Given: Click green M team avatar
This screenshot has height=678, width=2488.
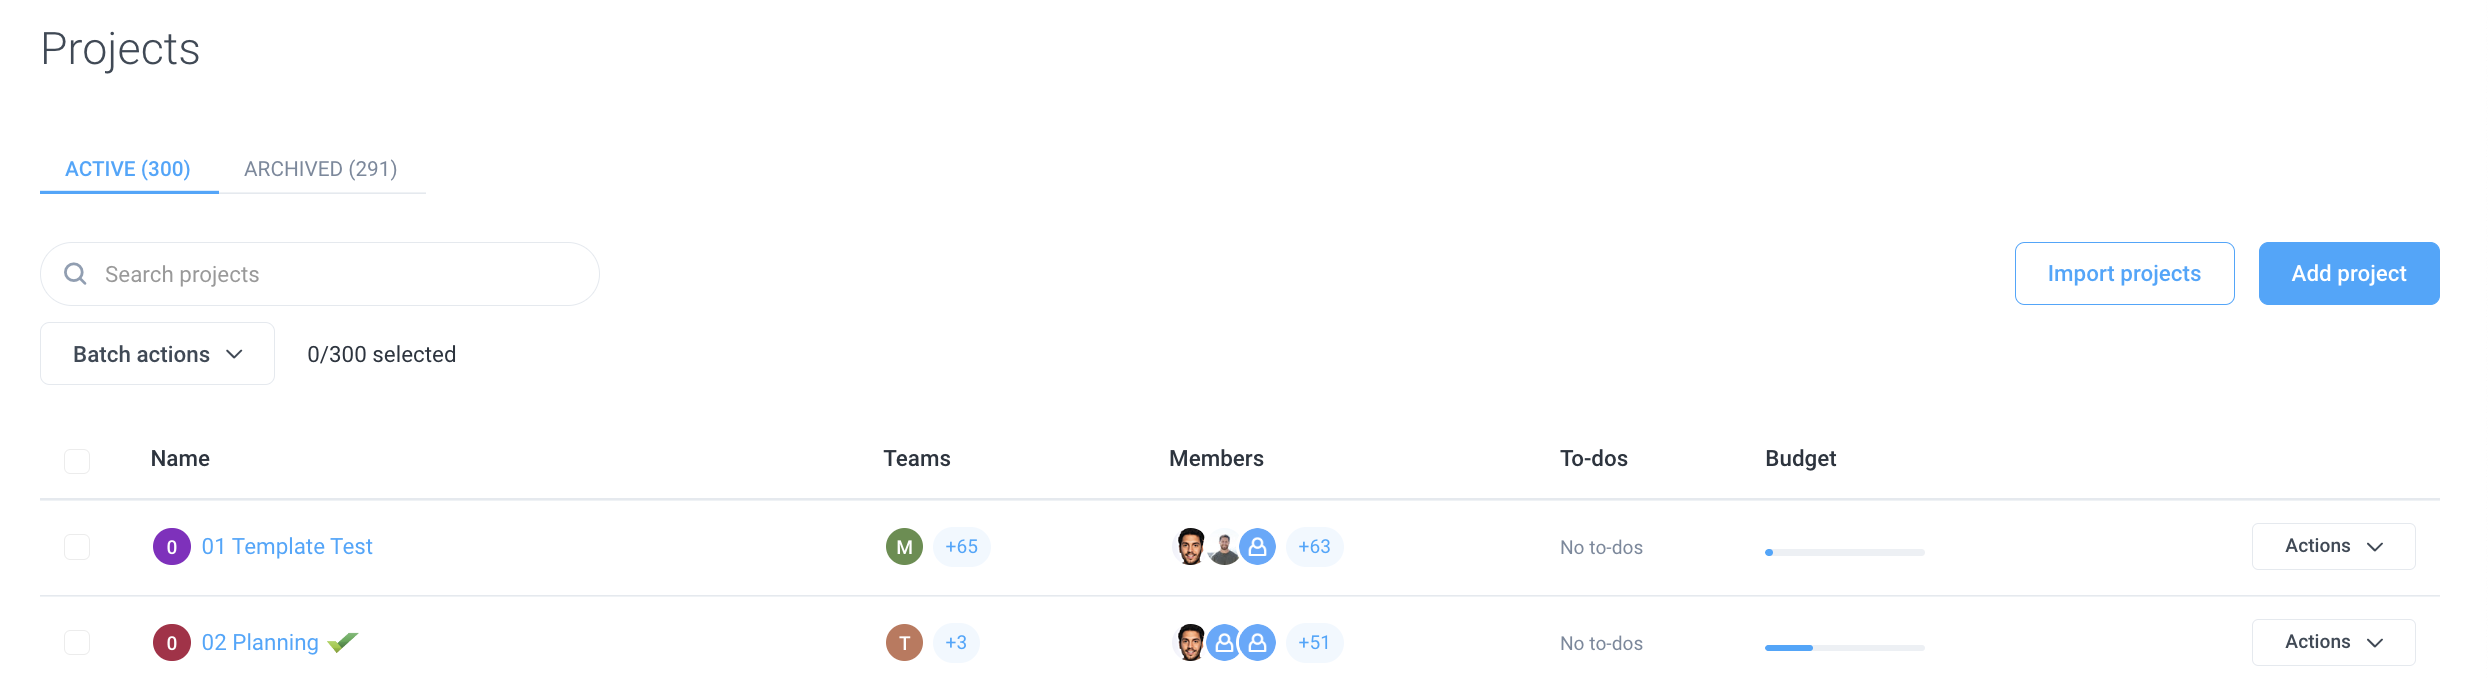Looking at the screenshot, I should 904,547.
